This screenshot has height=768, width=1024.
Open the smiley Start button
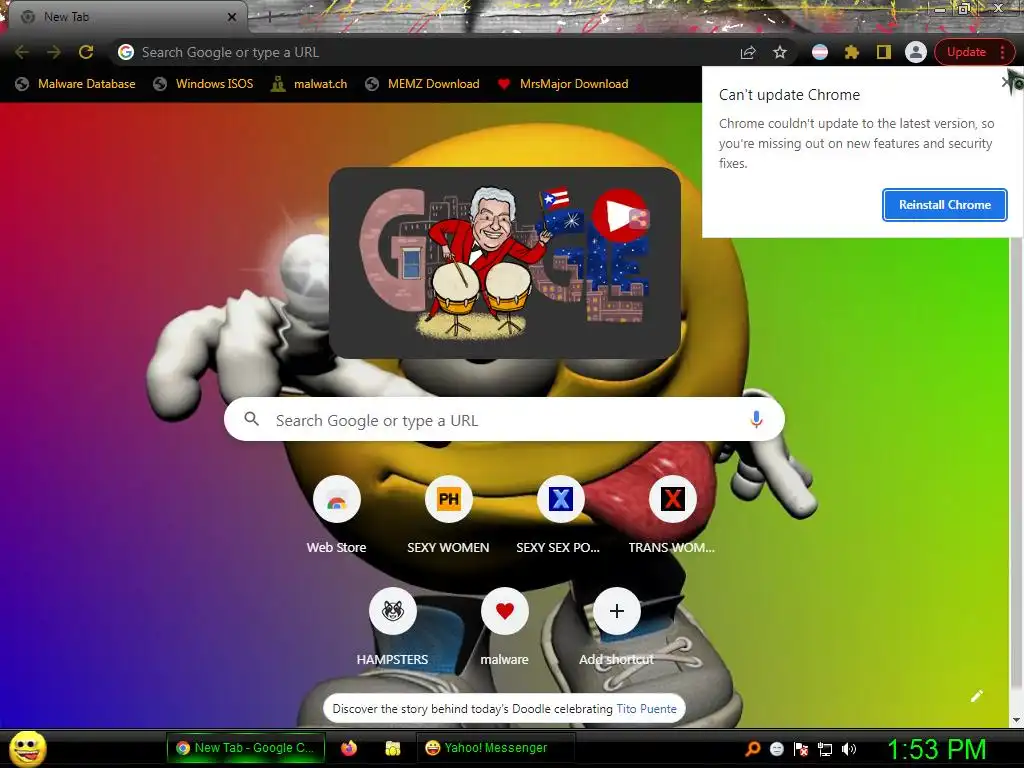[x=27, y=748]
